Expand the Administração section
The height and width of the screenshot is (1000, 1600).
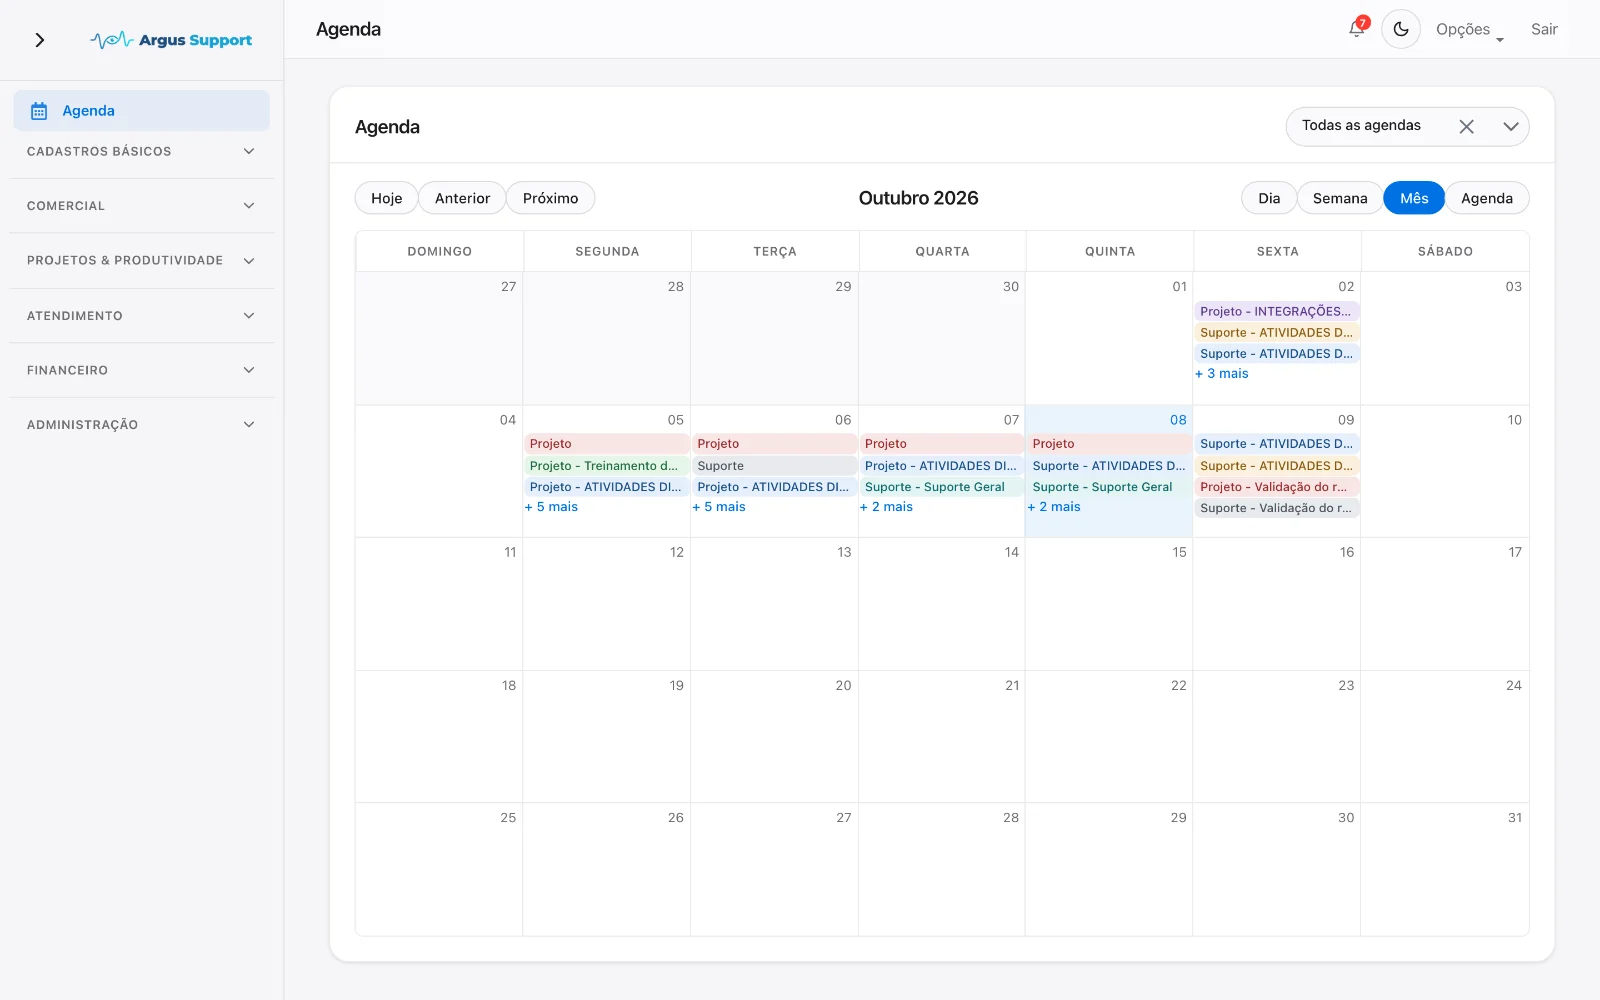coord(141,424)
